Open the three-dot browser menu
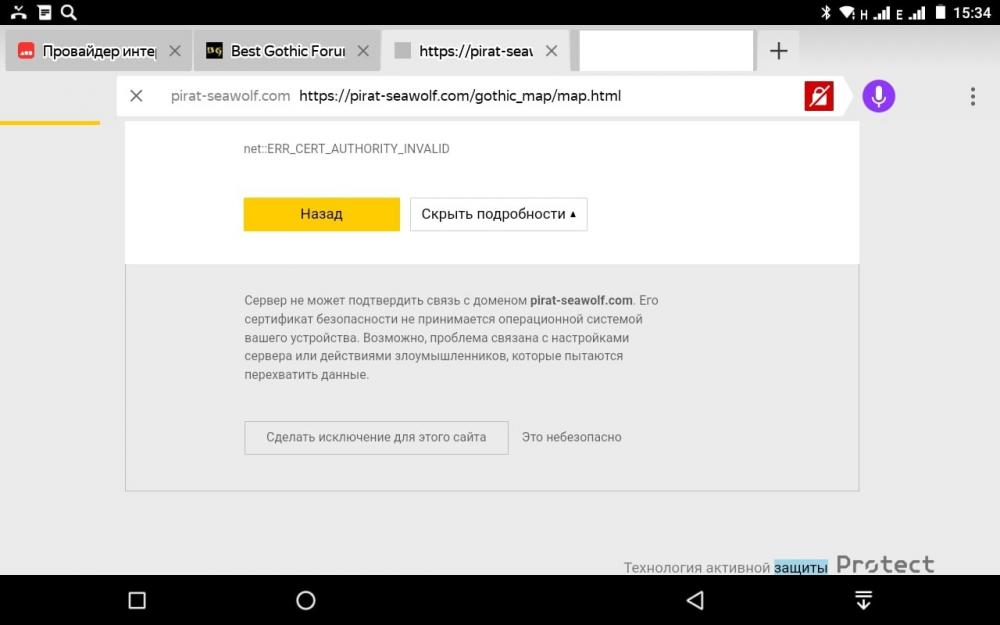This screenshot has width=1000, height=625. 972,96
